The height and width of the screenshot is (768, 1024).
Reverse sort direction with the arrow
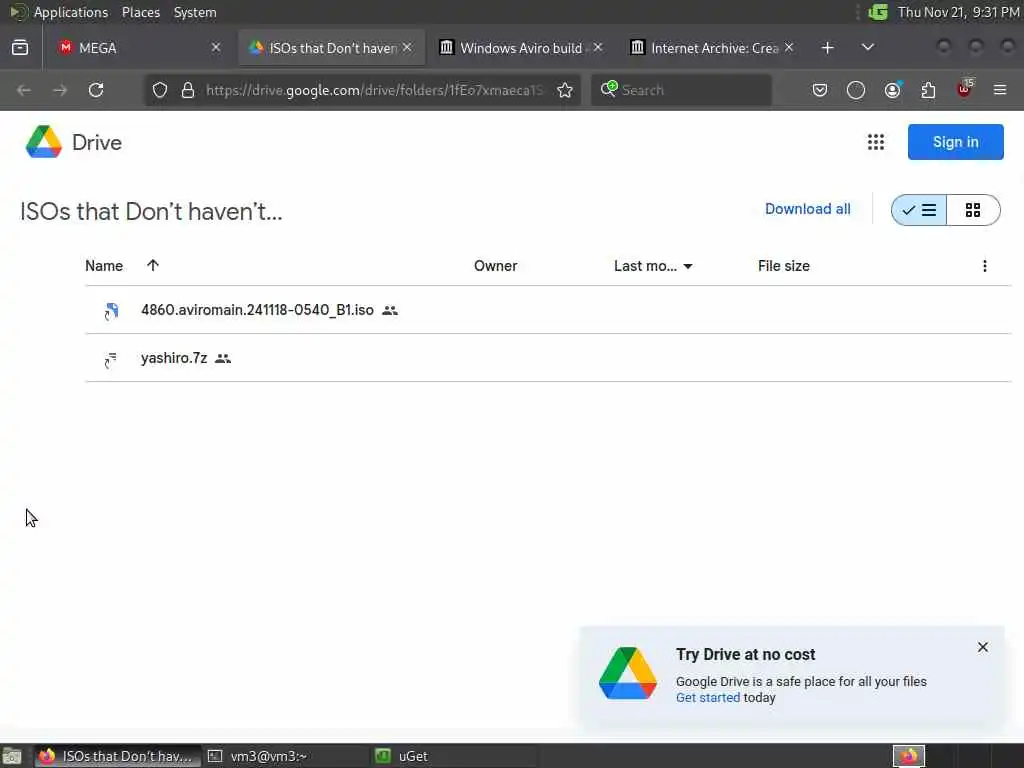tap(153, 265)
